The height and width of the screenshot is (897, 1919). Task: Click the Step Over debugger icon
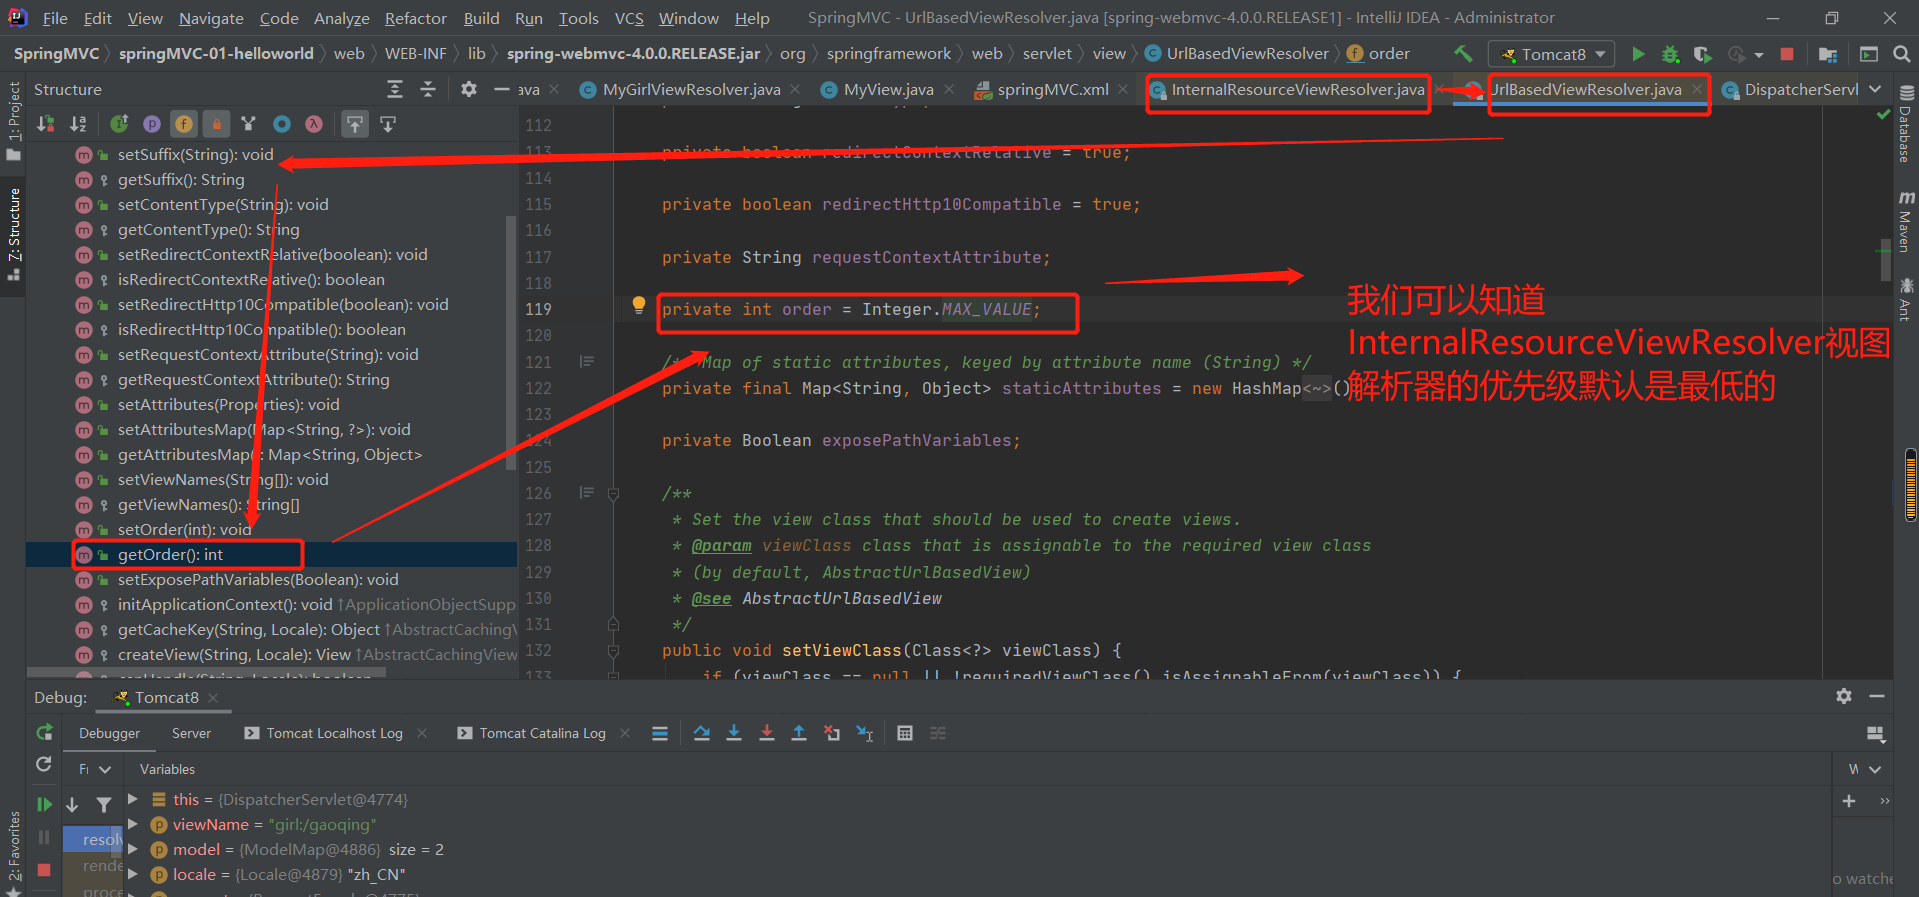click(x=702, y=733)
